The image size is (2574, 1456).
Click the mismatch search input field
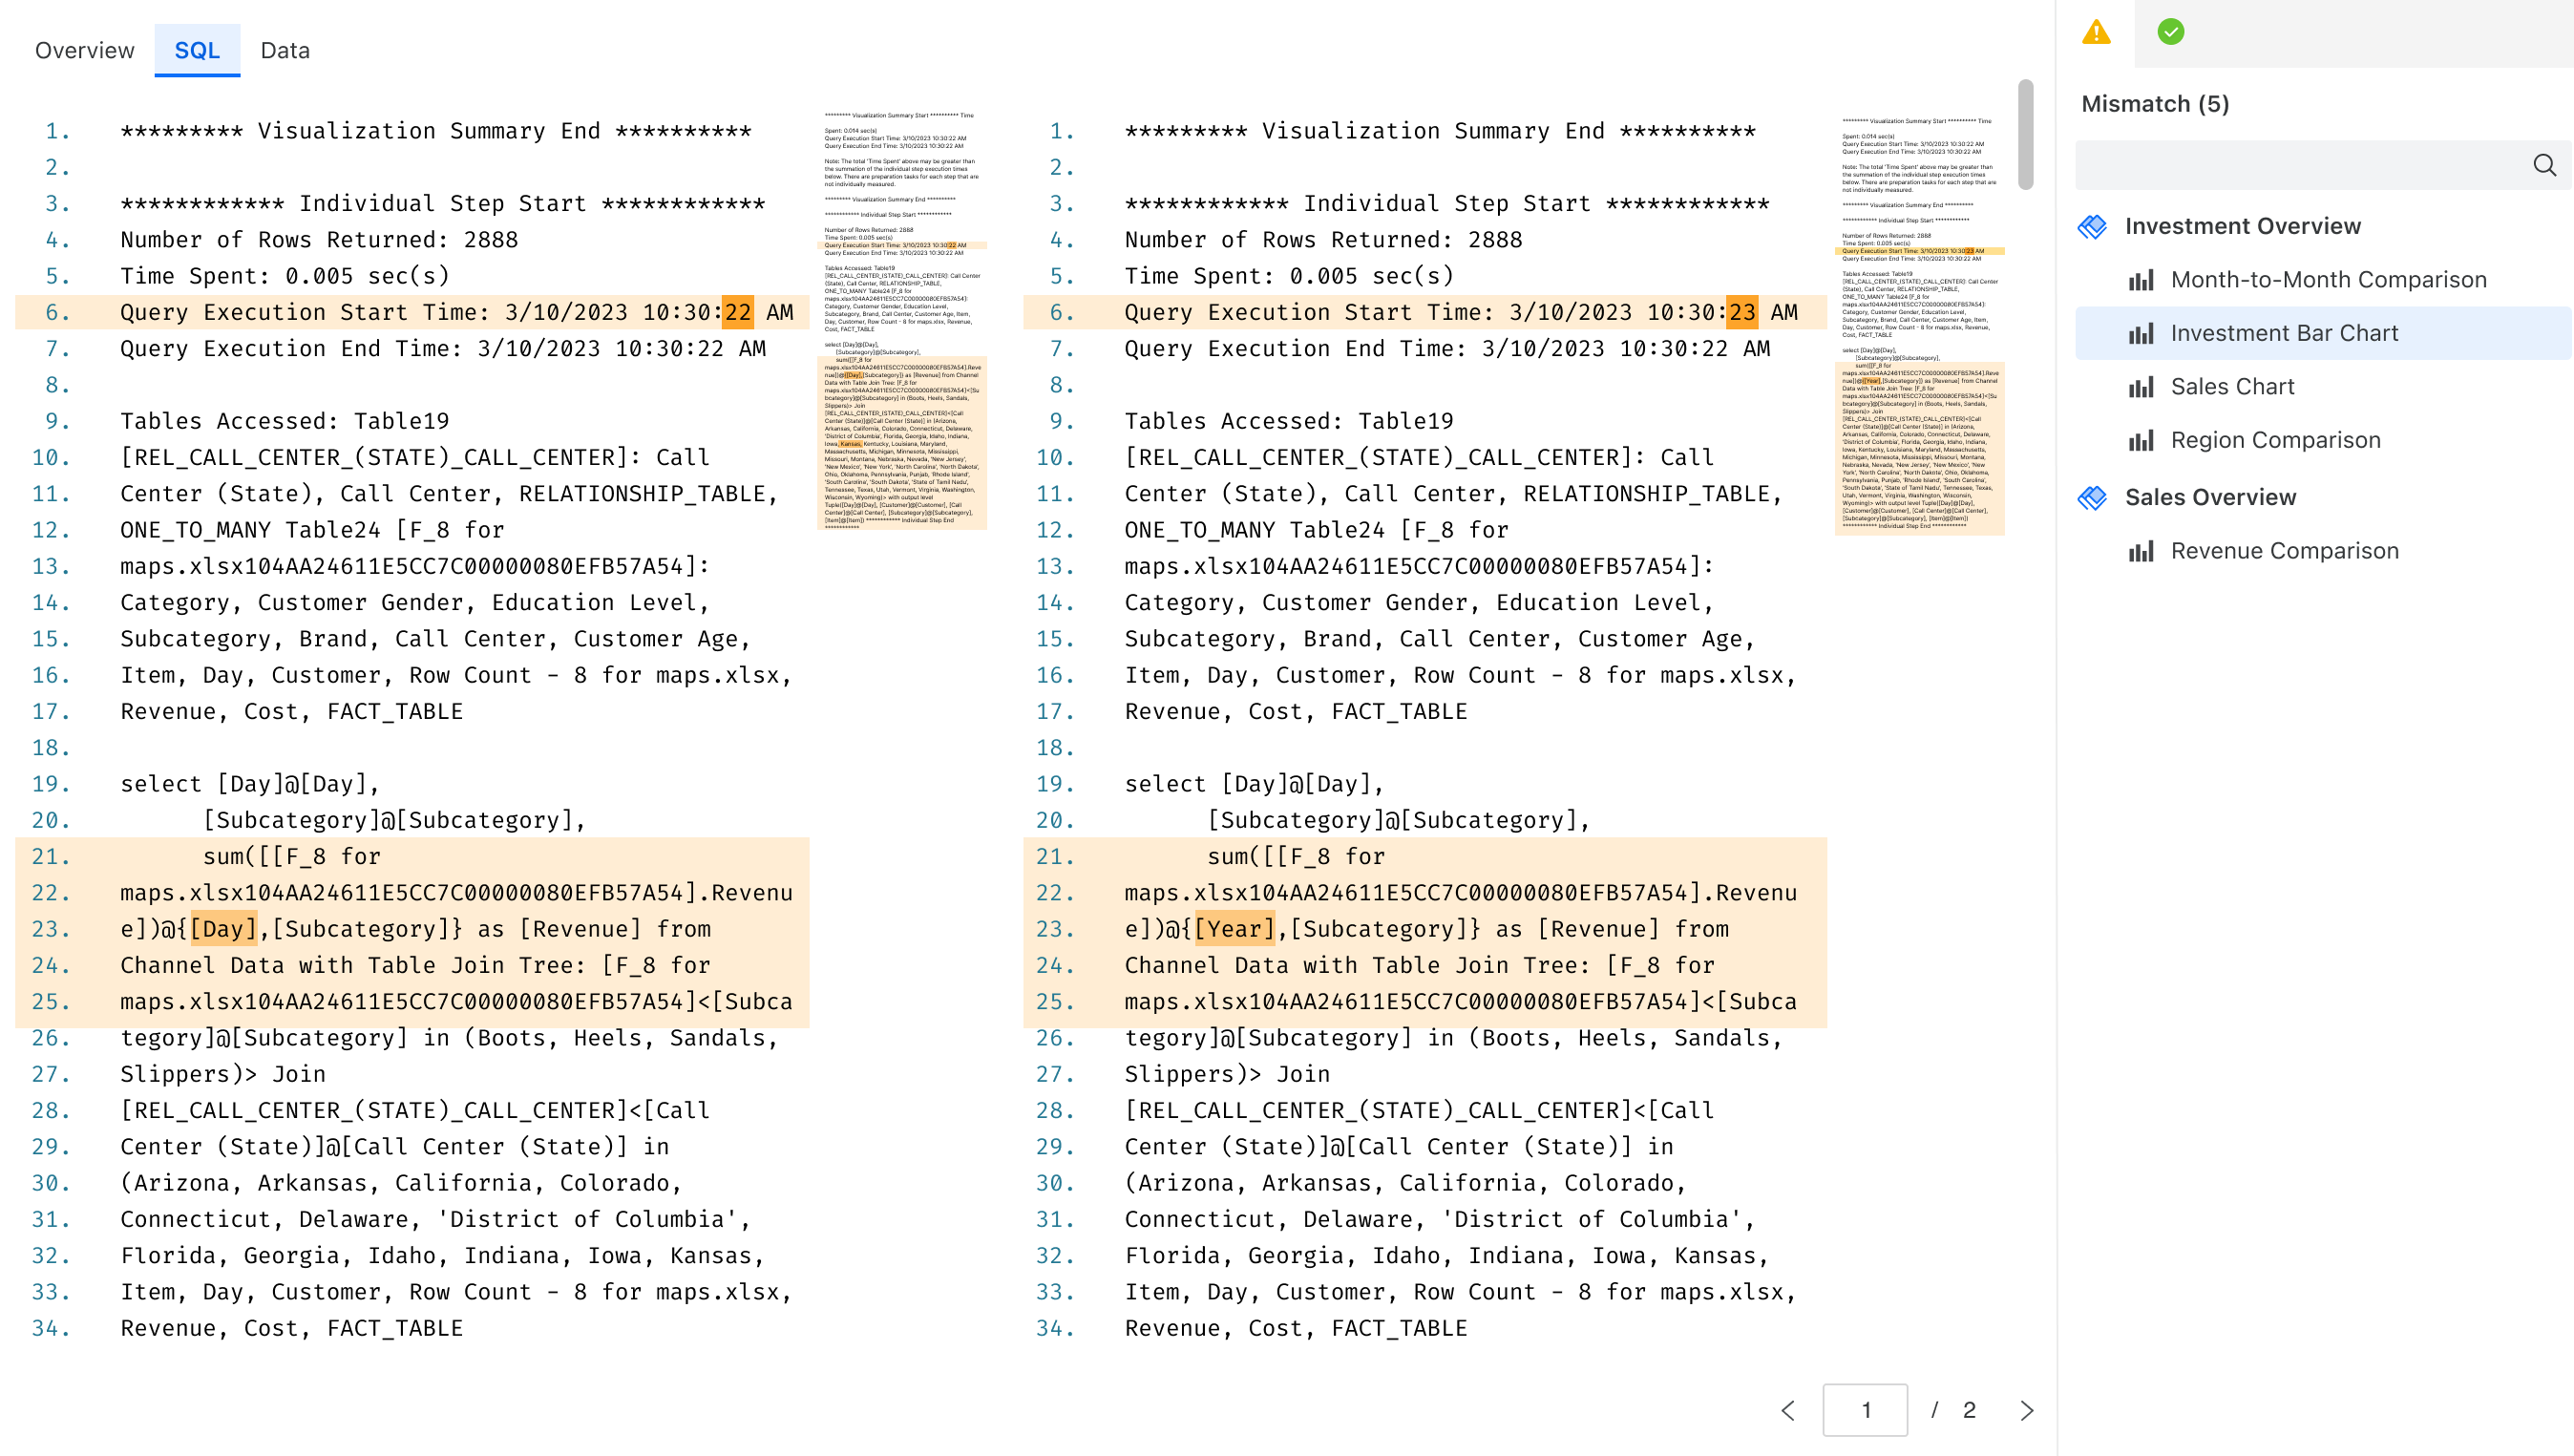[2300, 165]
